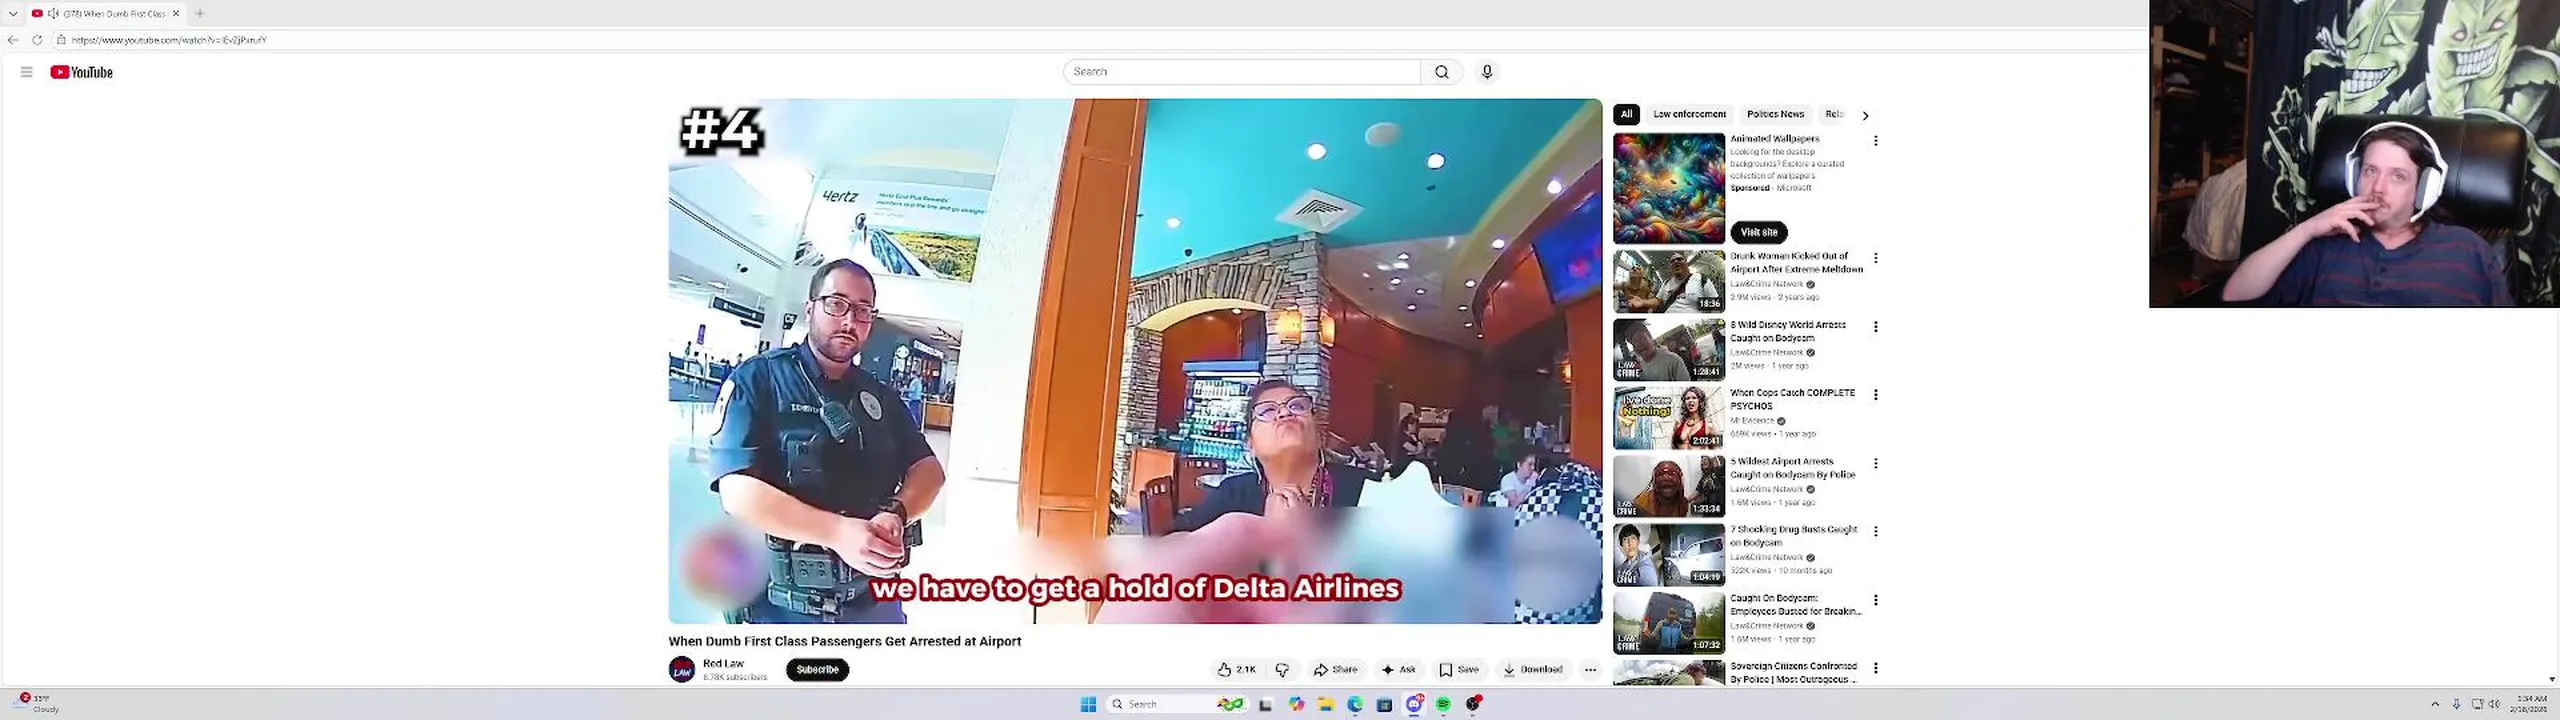Open options for Drunk Woman Kicked Out video

tap(1875, 258)
